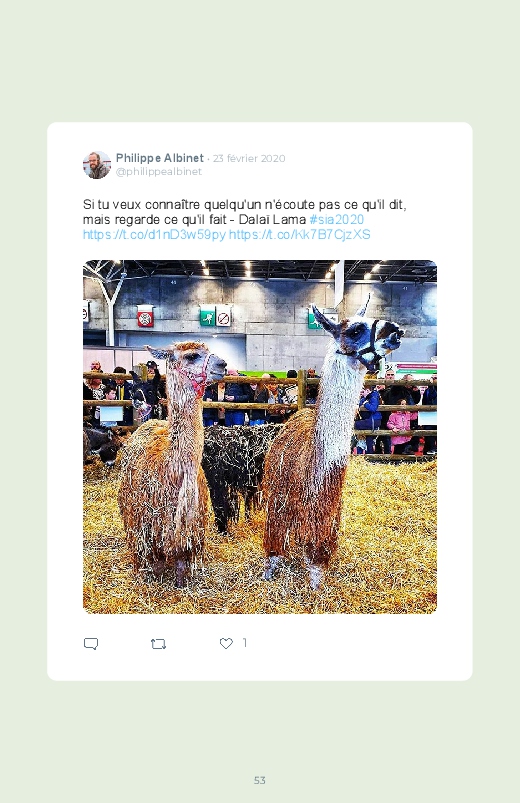This screenshot has height=803, width=520.
Task: Open the Philippe Albinet display name
Action: point(160,158)
